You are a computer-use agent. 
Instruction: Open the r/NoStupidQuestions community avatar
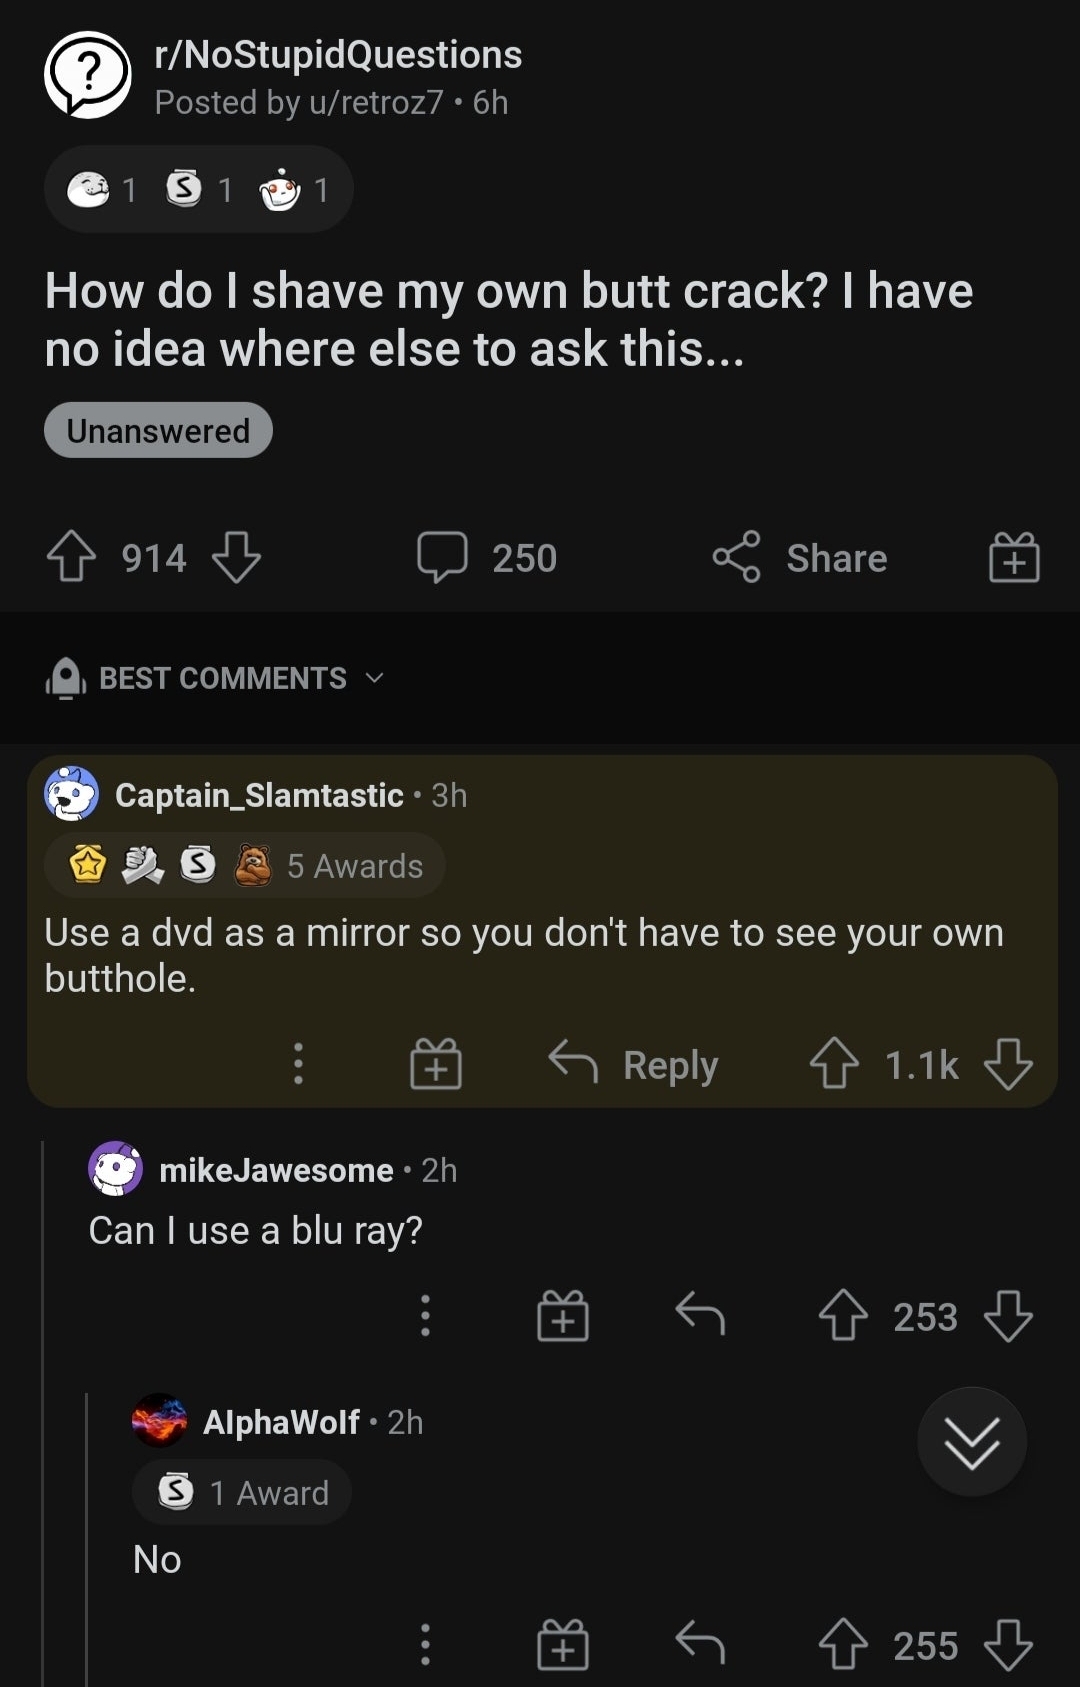click(x=88, y=76)
